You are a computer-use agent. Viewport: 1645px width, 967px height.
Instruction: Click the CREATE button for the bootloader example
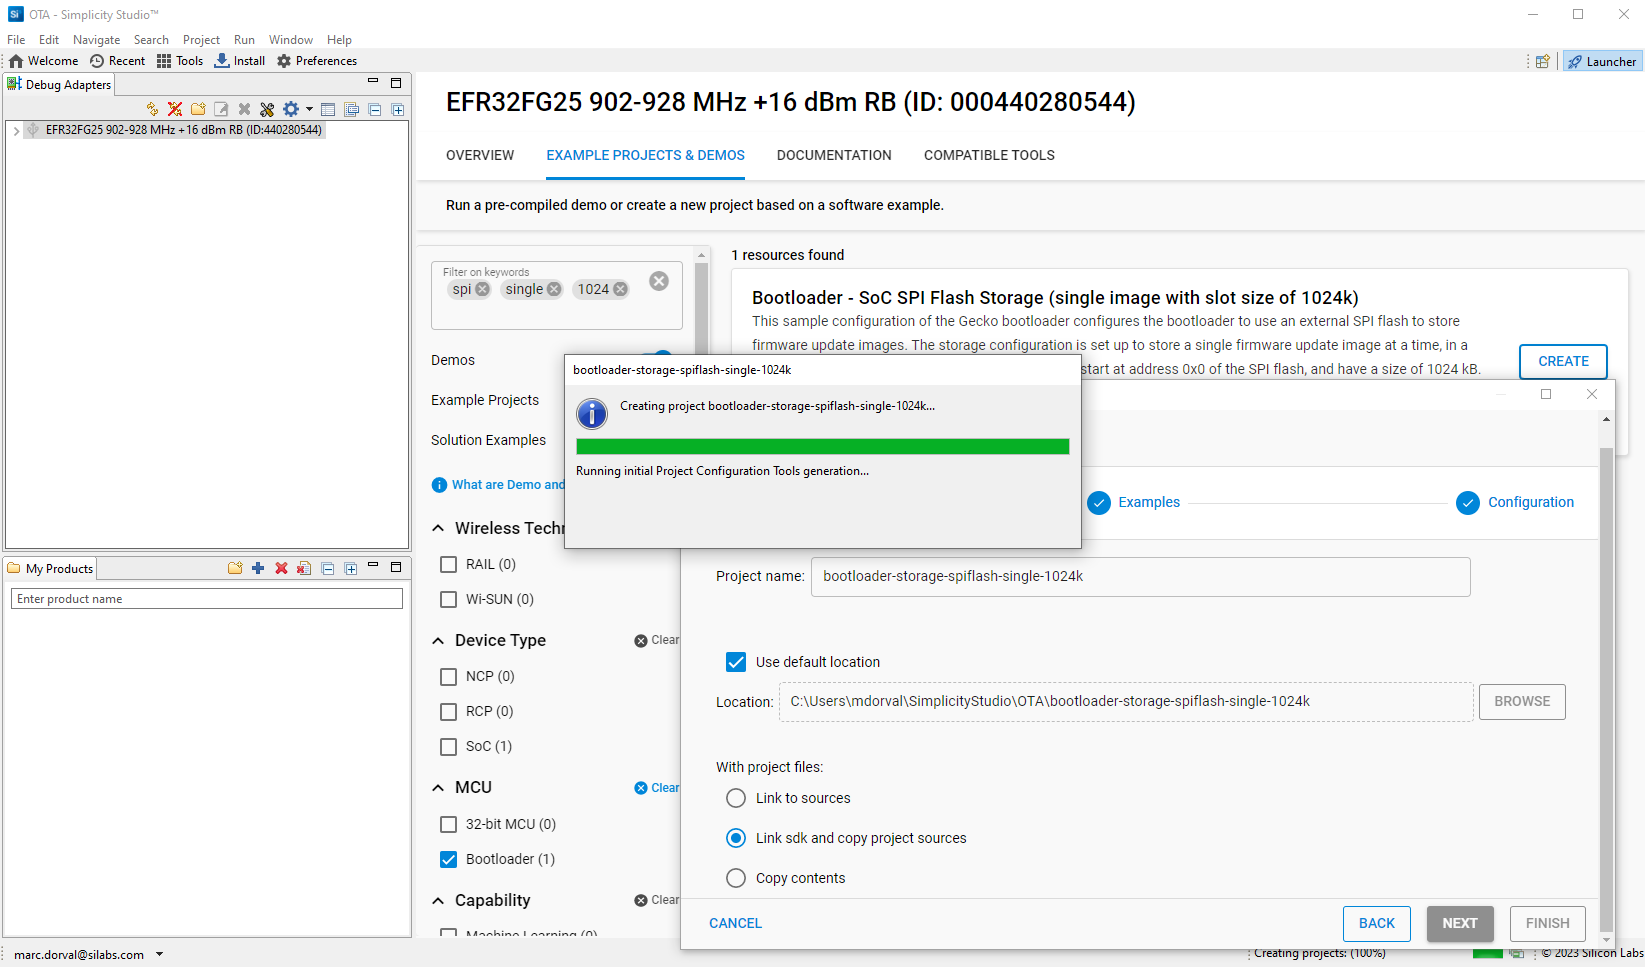pyautogui.click(x=1563, y=361)
